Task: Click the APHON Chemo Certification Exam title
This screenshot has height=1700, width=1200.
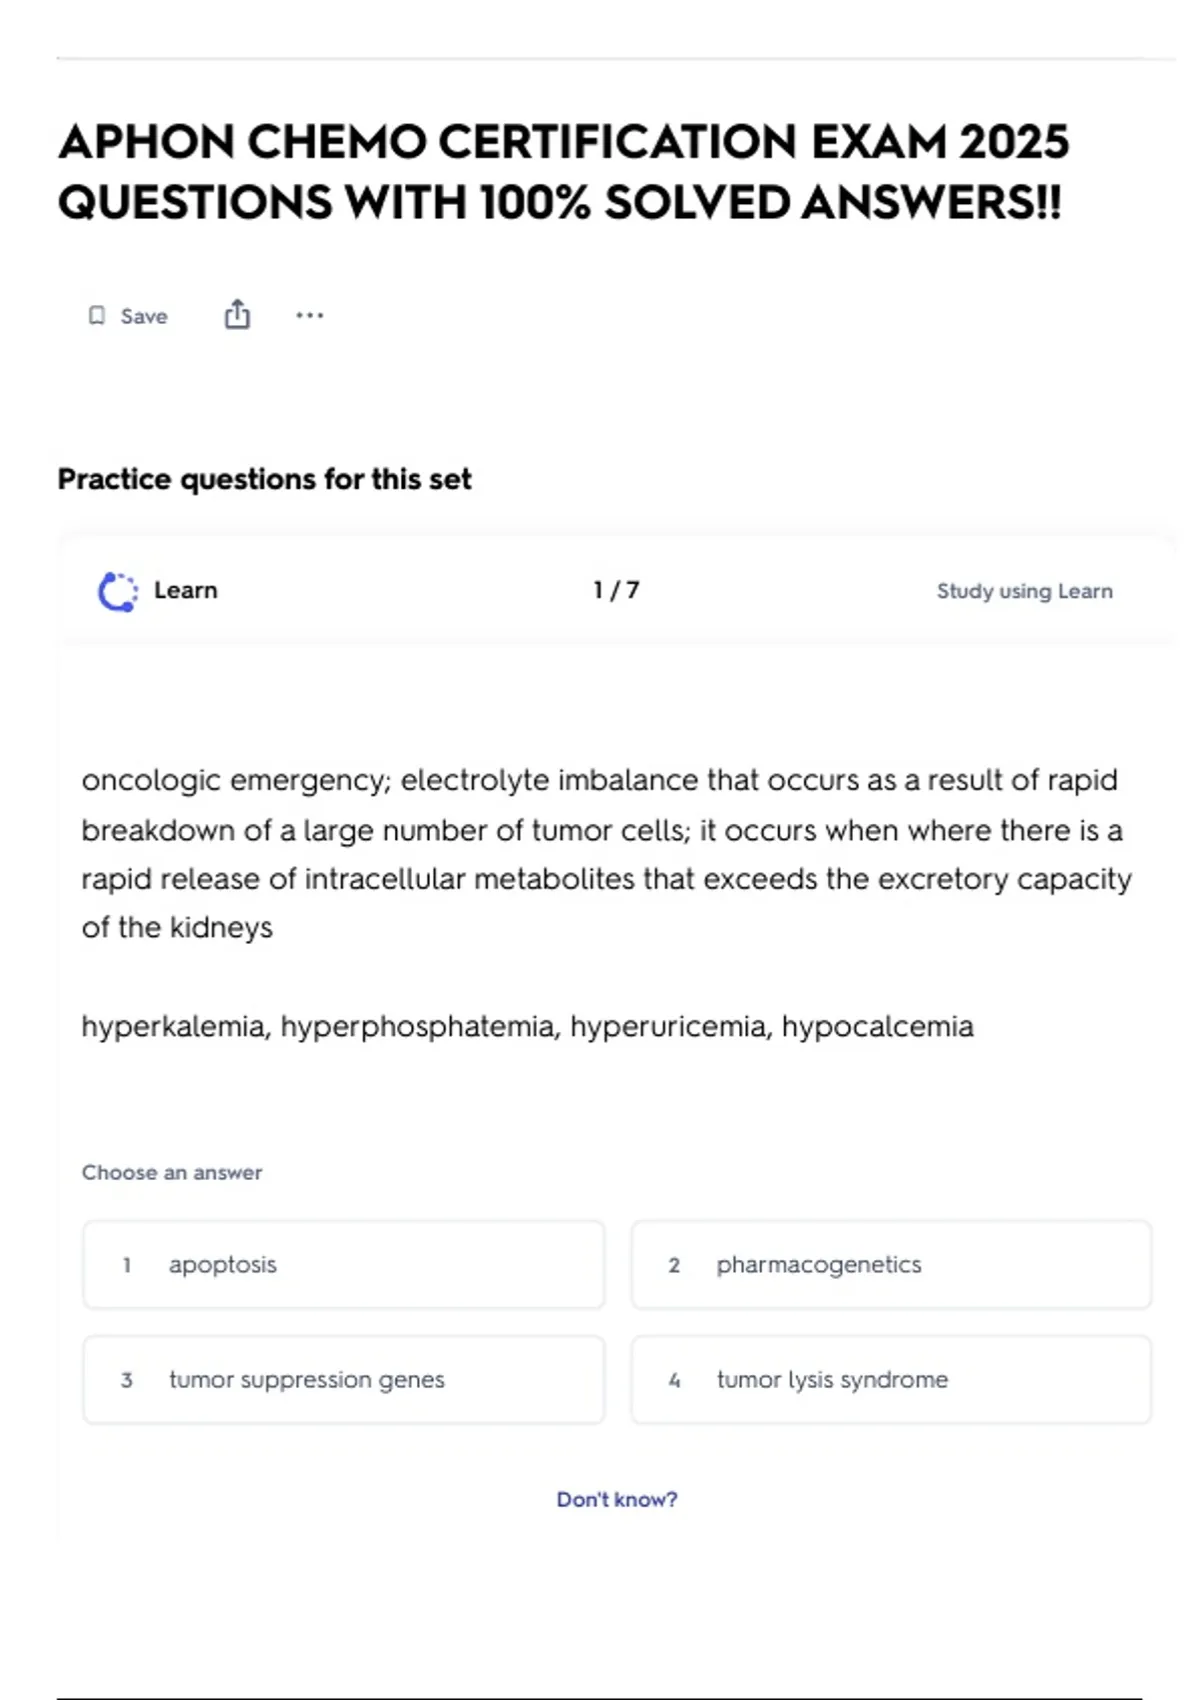Action: 564,172
